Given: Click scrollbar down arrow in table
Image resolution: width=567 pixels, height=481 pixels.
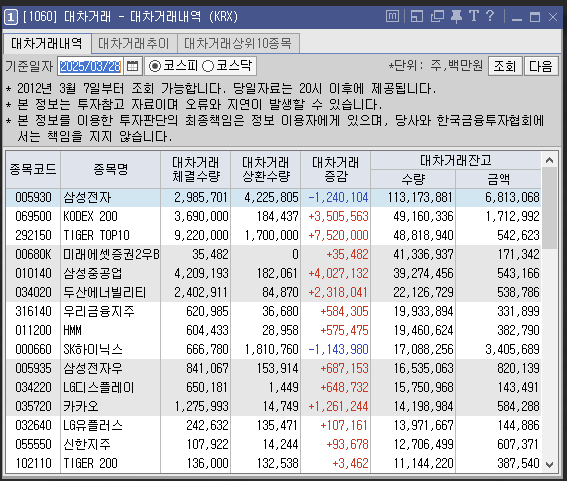Looking at the screenshot, I should click(549, 464).
